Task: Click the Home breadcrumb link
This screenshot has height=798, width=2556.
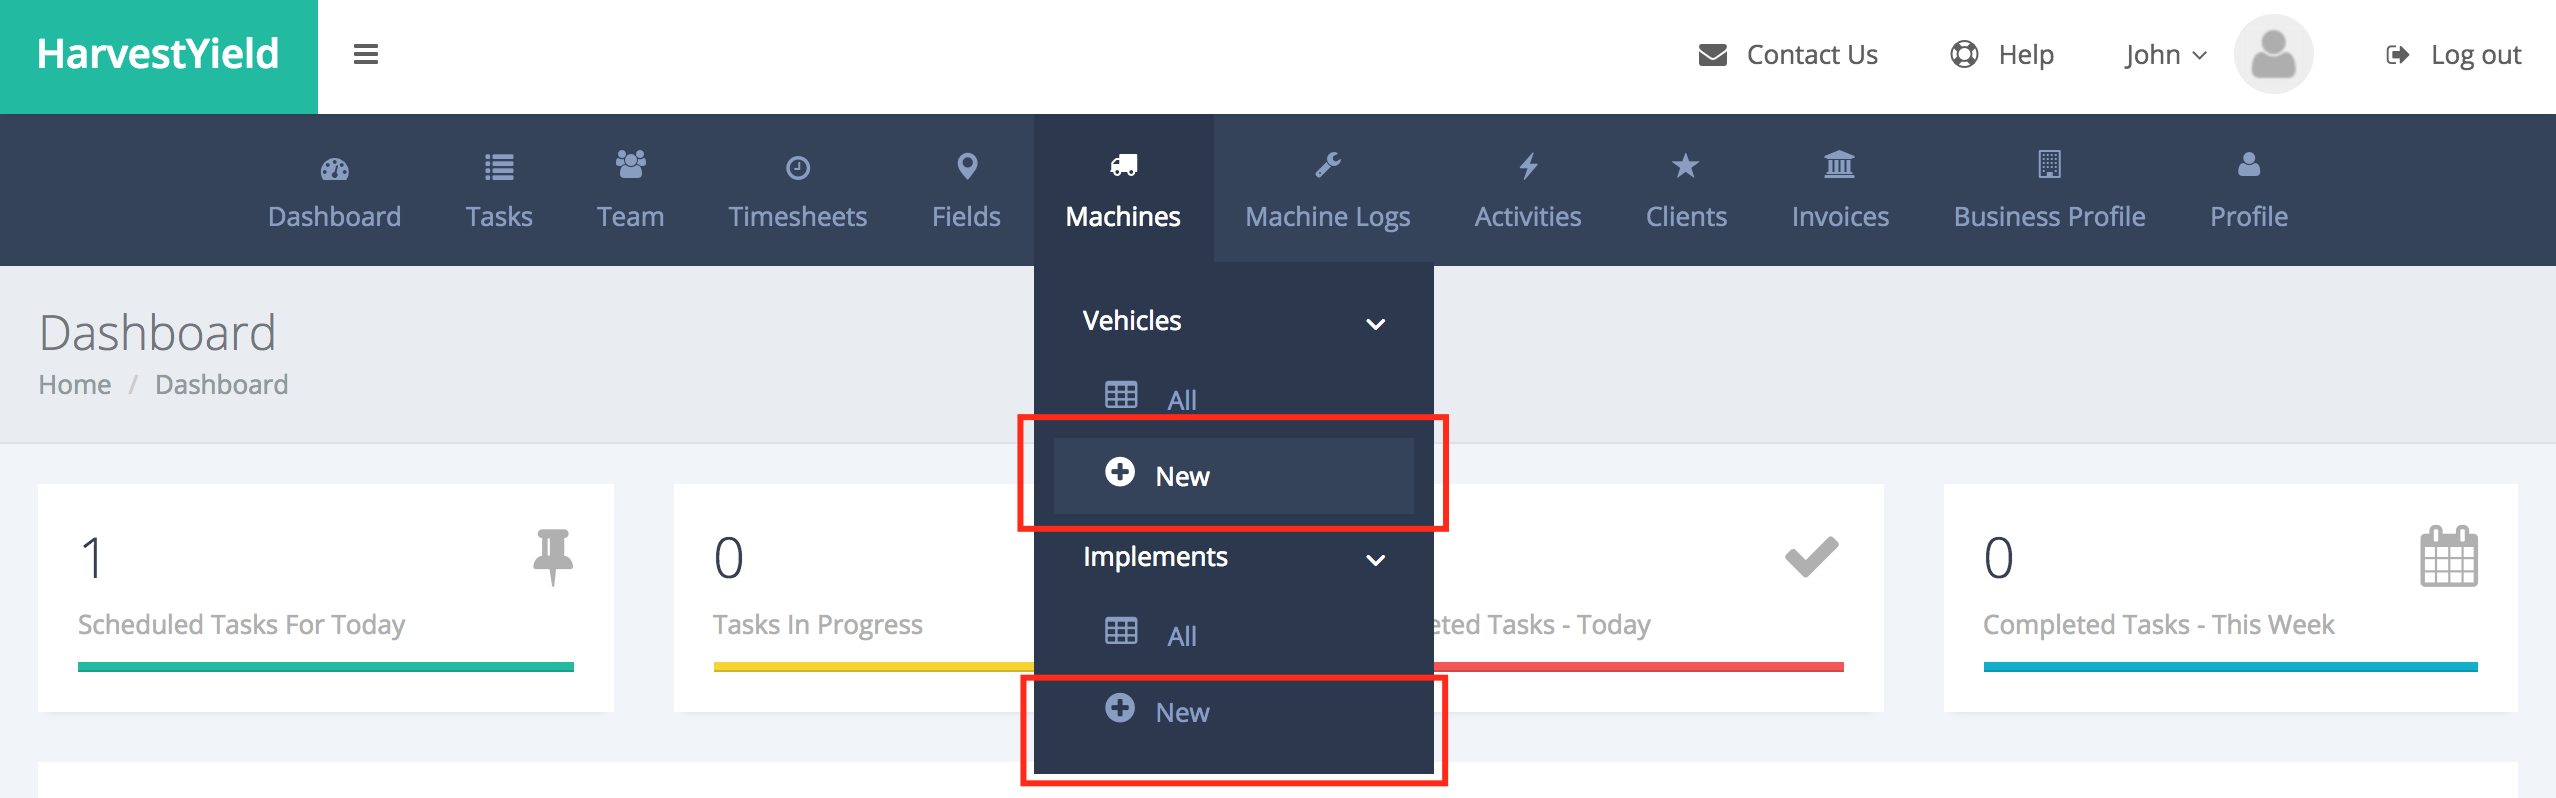Action: point(75,385)
